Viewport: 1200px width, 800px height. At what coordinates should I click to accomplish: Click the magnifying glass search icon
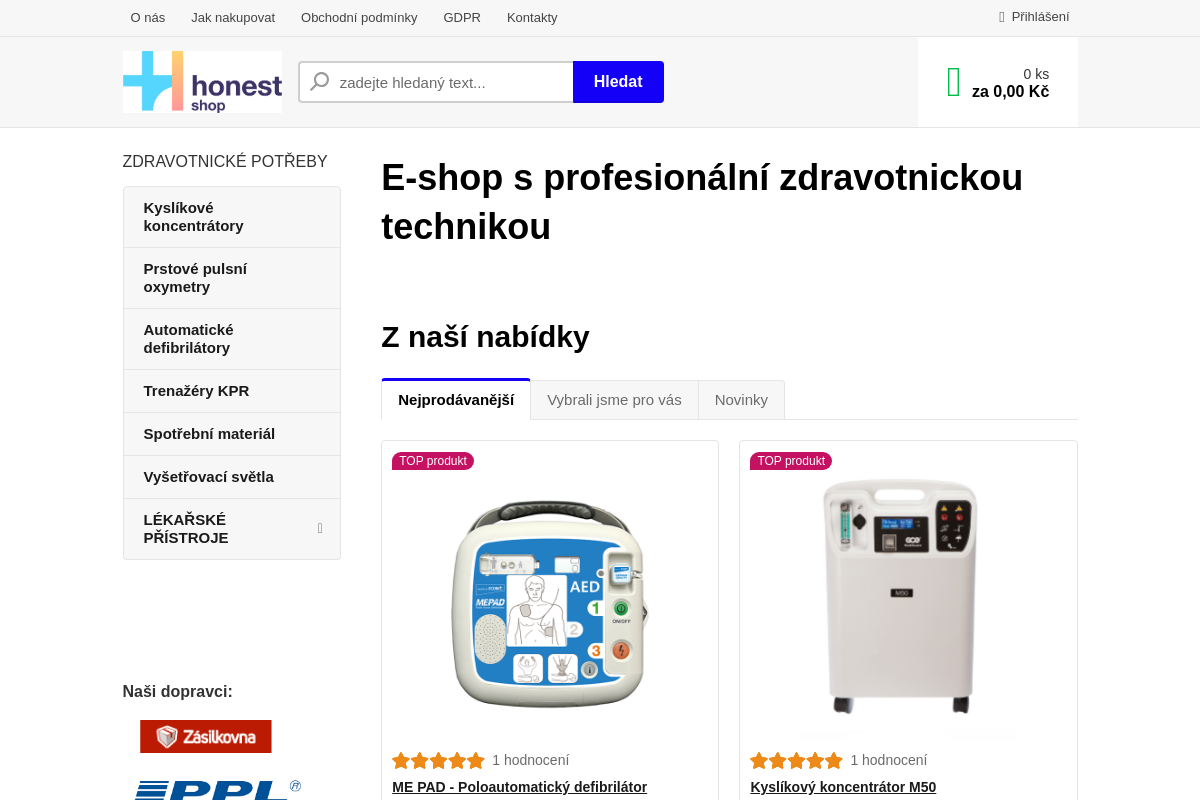point(318,81)
